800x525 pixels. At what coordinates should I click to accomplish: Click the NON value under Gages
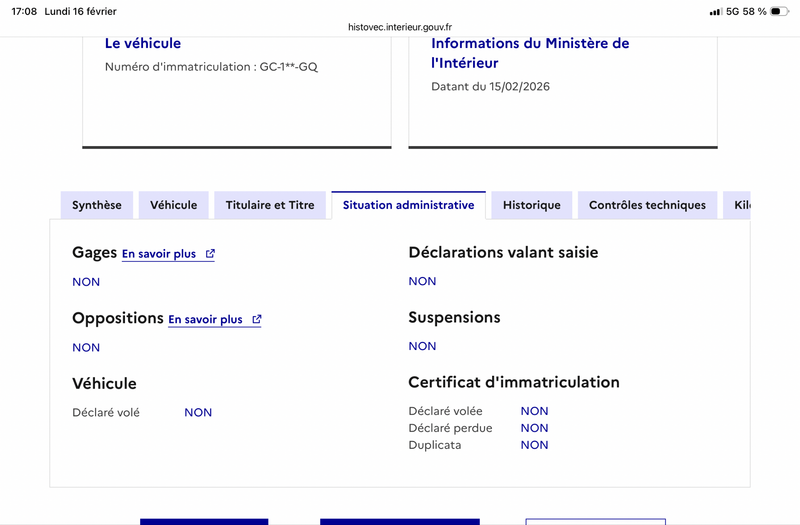tap(86, 282)
